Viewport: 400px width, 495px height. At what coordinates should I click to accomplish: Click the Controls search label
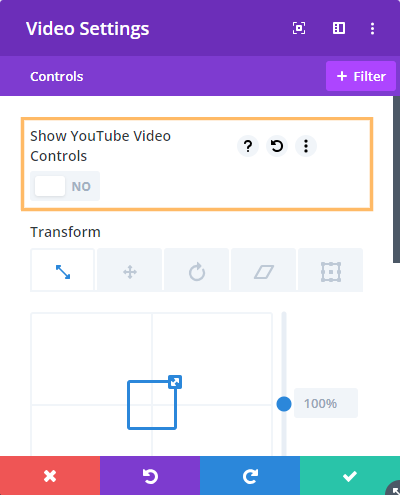point(57,76)
